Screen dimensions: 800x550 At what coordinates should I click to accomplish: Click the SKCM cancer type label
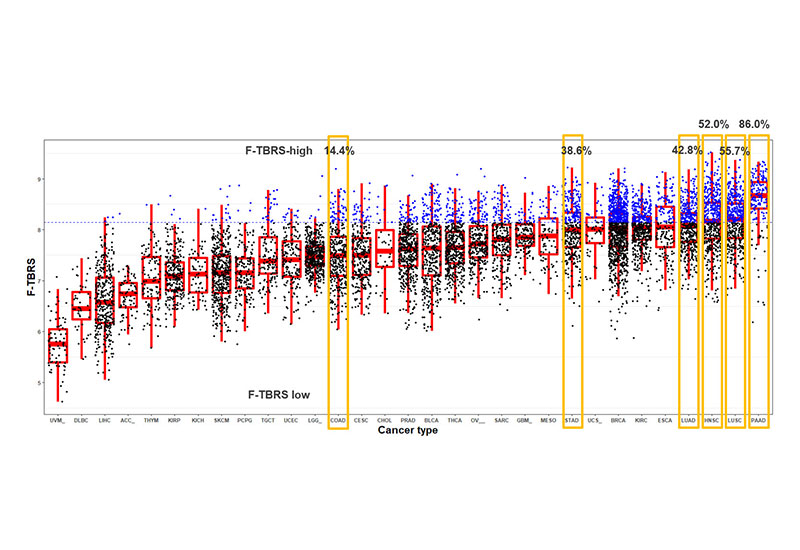(x=221, y=422)
